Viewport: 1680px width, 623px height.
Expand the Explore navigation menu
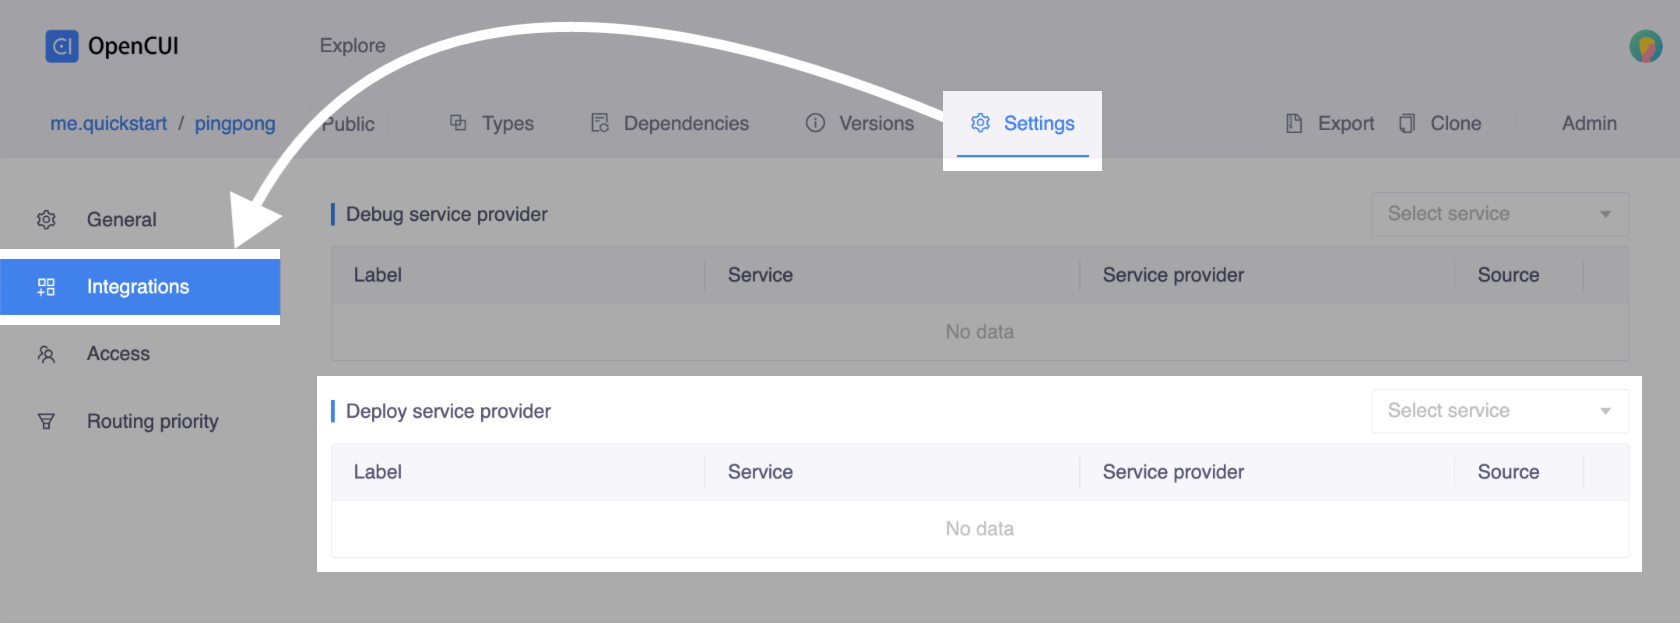(352, 45)
